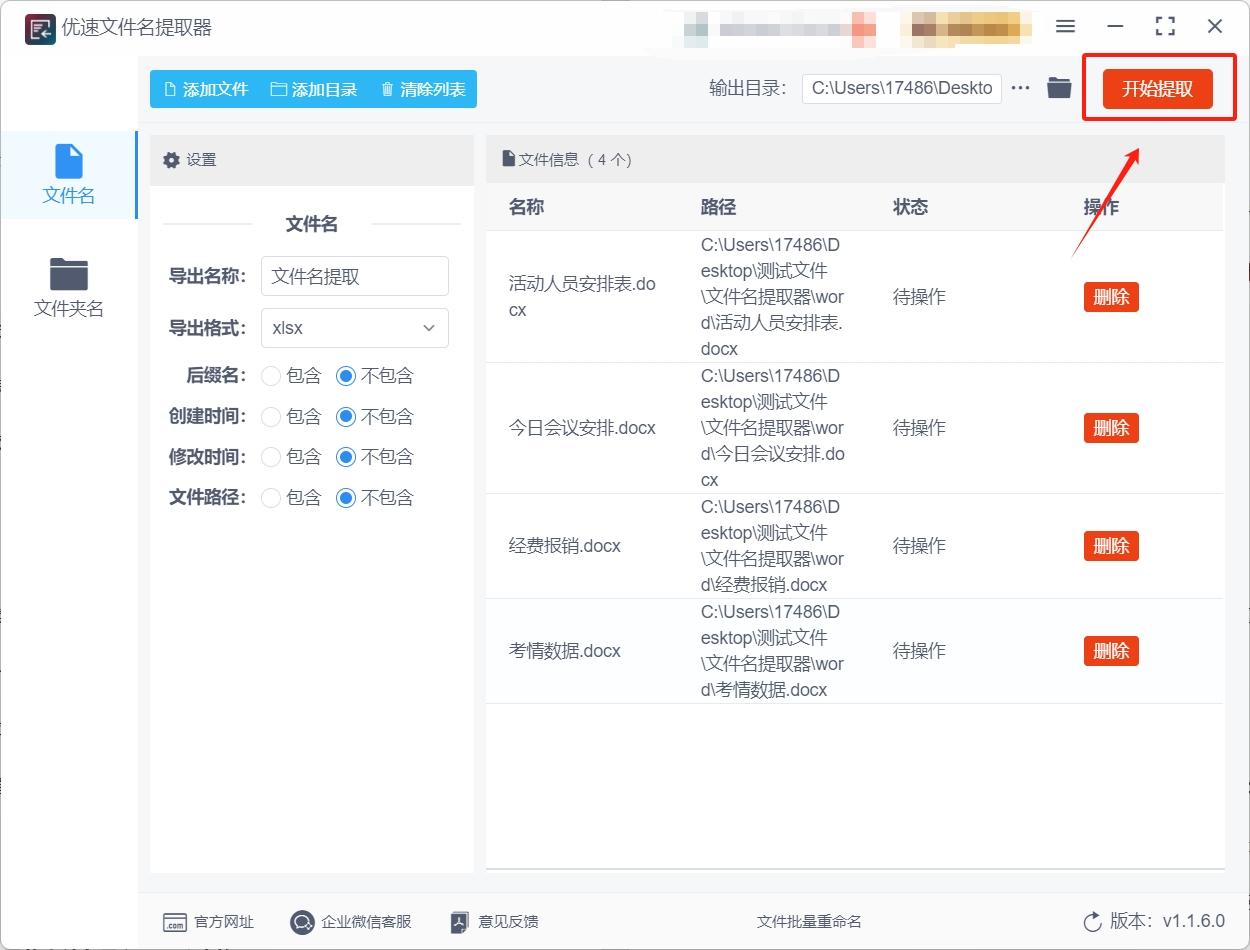Screen dimensions: 1250x950
Task: Click the 添加文件 button
Action: 205,89
